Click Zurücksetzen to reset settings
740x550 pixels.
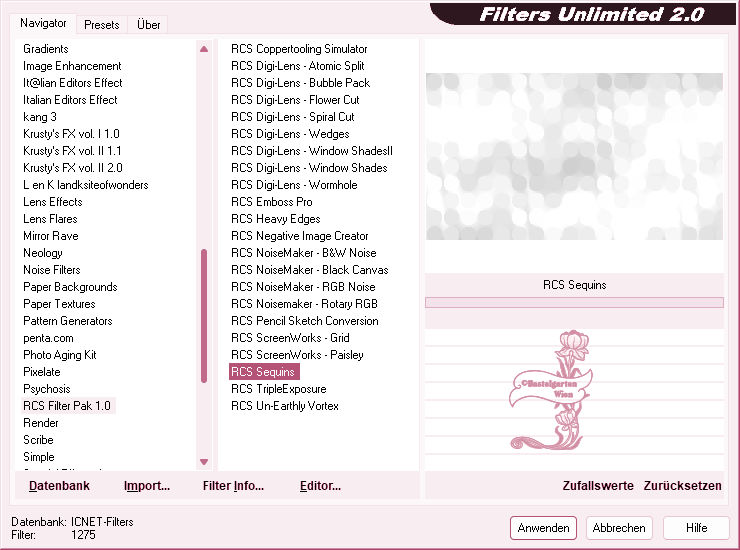tap(682, 486)
